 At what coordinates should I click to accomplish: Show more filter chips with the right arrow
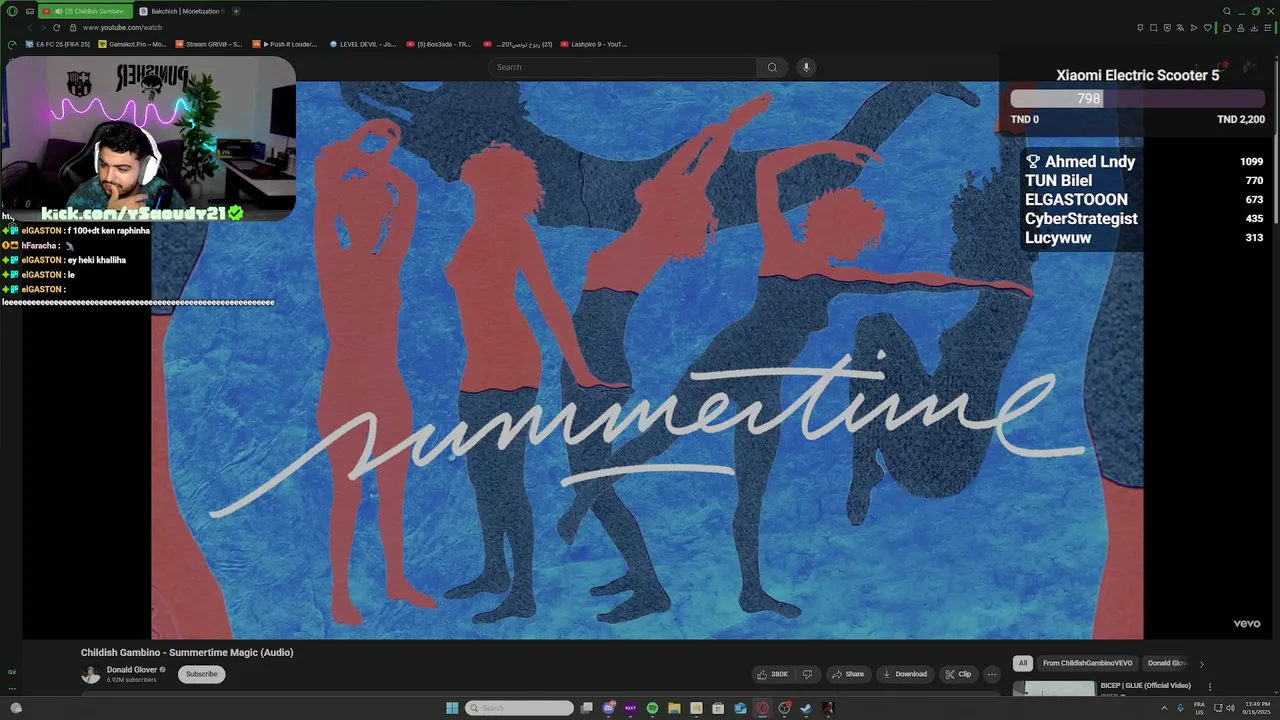1201,663
